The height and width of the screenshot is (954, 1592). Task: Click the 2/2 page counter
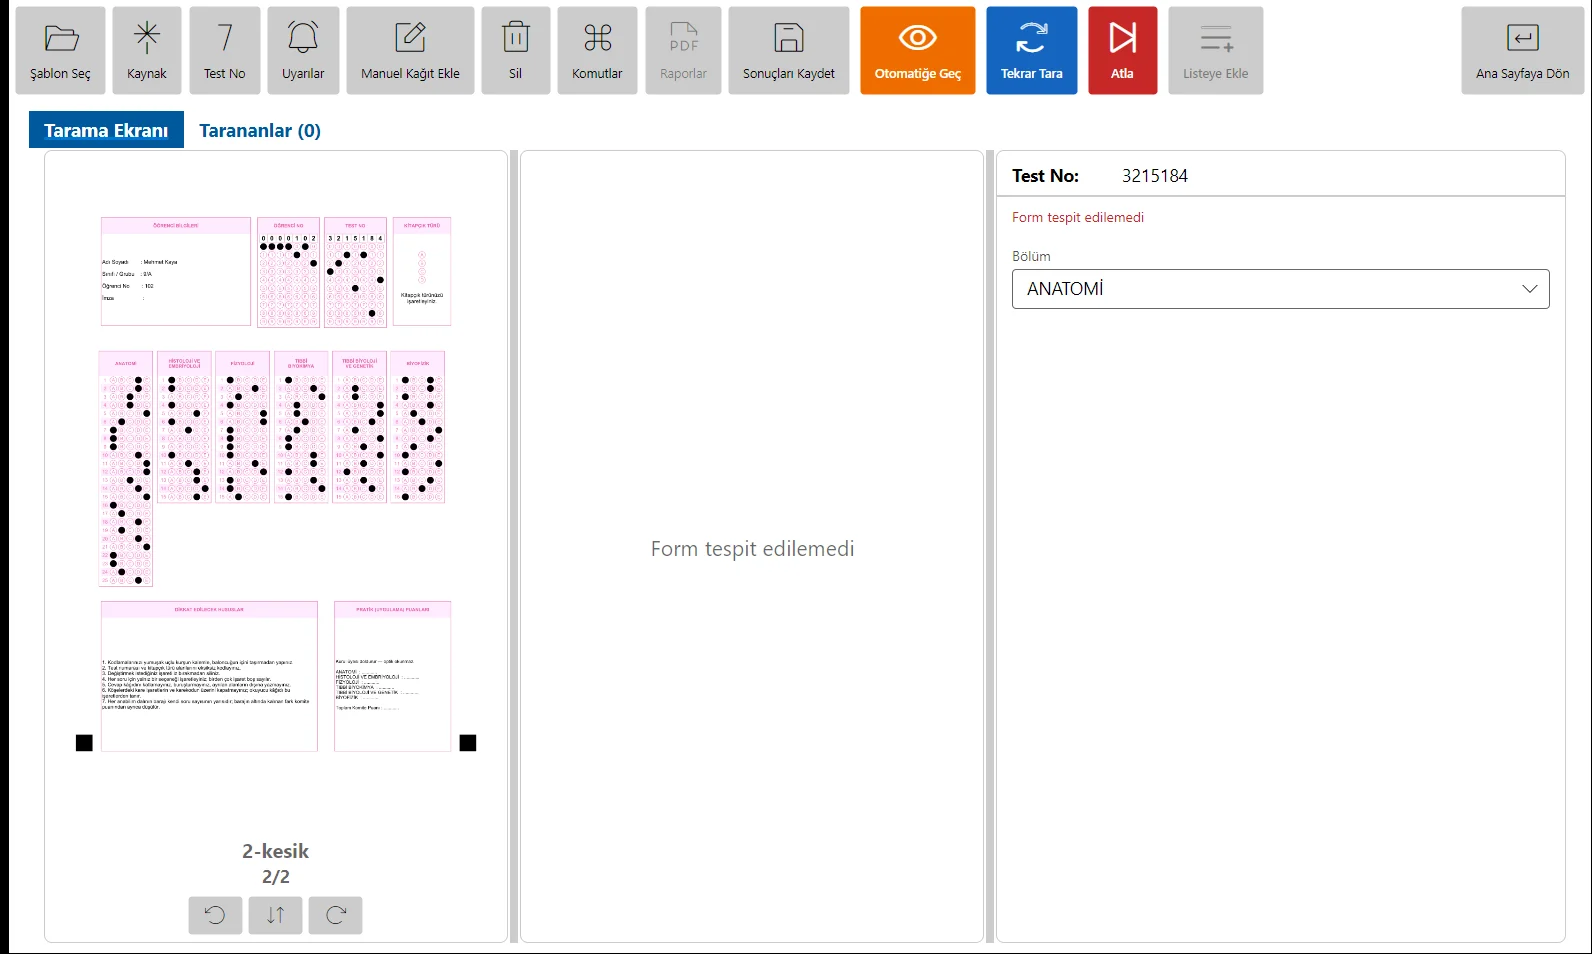click(x=276, y=877)
